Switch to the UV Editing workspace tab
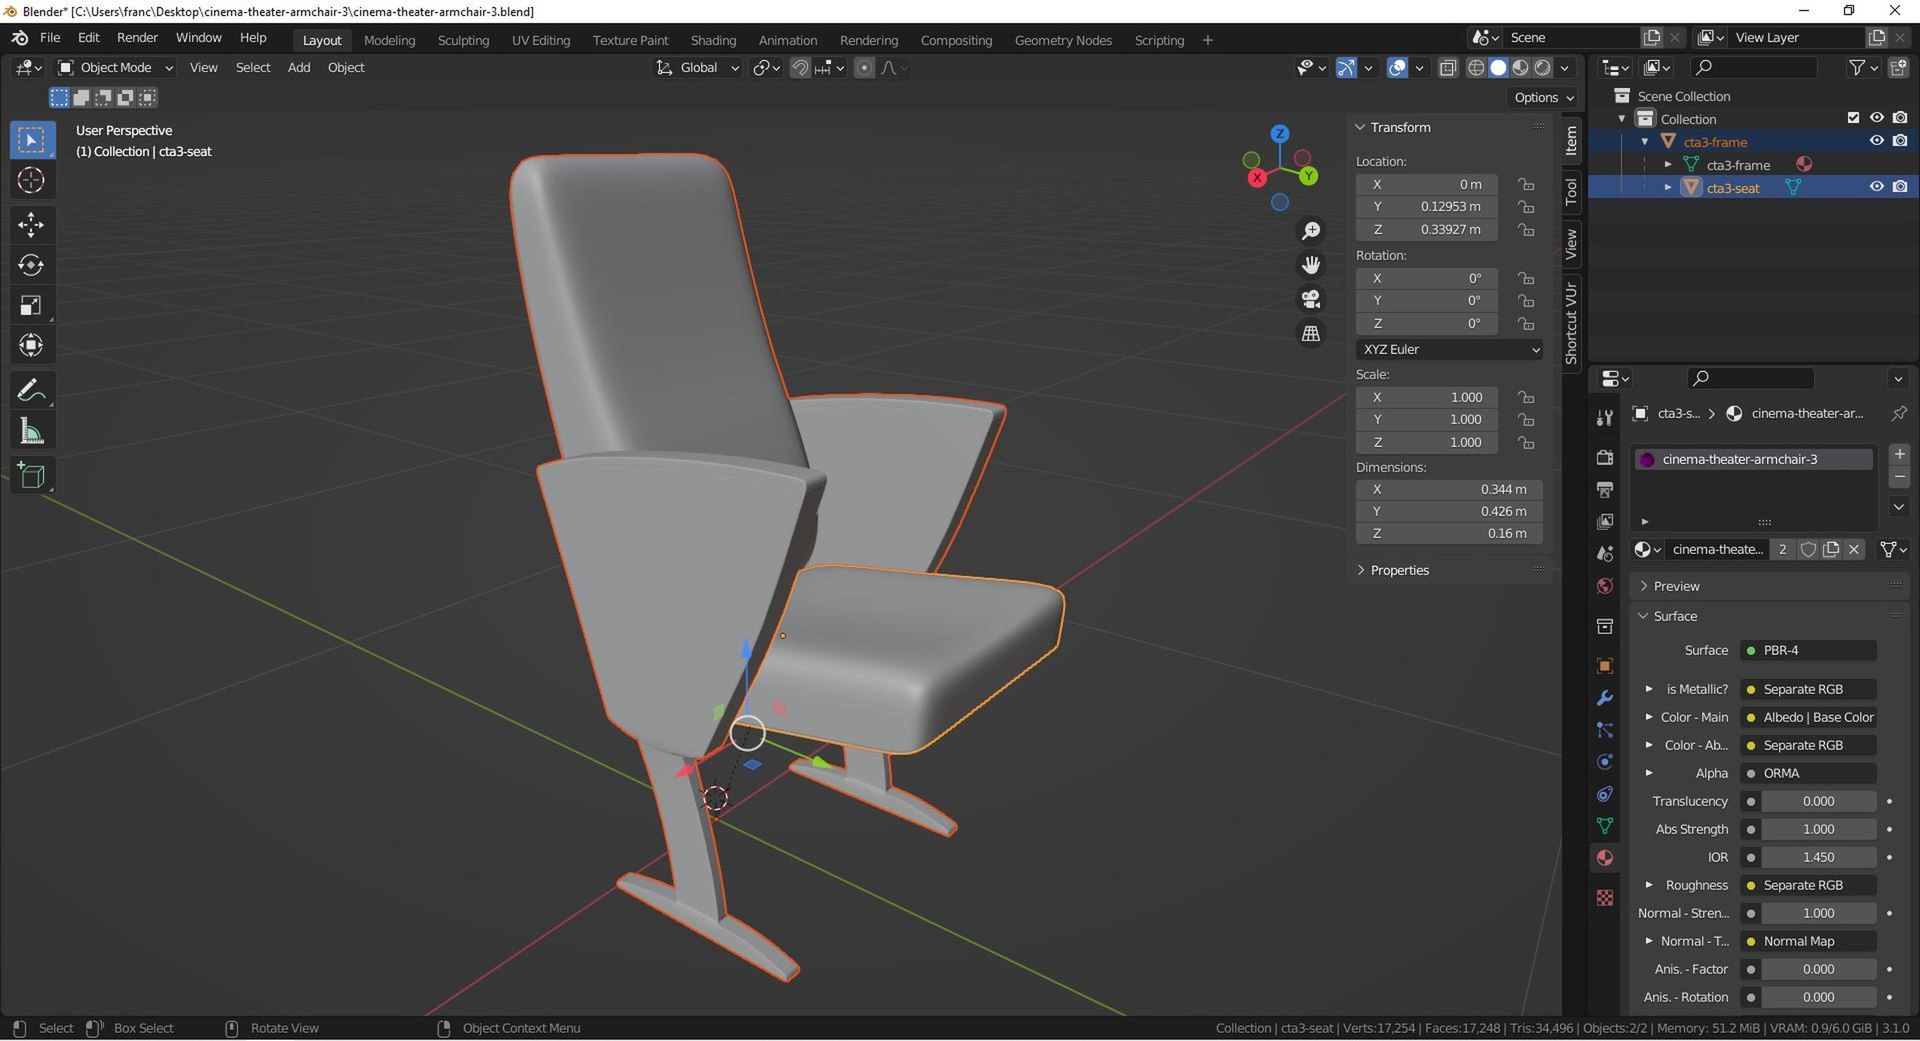The width and height of the screenshot is (1920, 1041). (541, 40)
